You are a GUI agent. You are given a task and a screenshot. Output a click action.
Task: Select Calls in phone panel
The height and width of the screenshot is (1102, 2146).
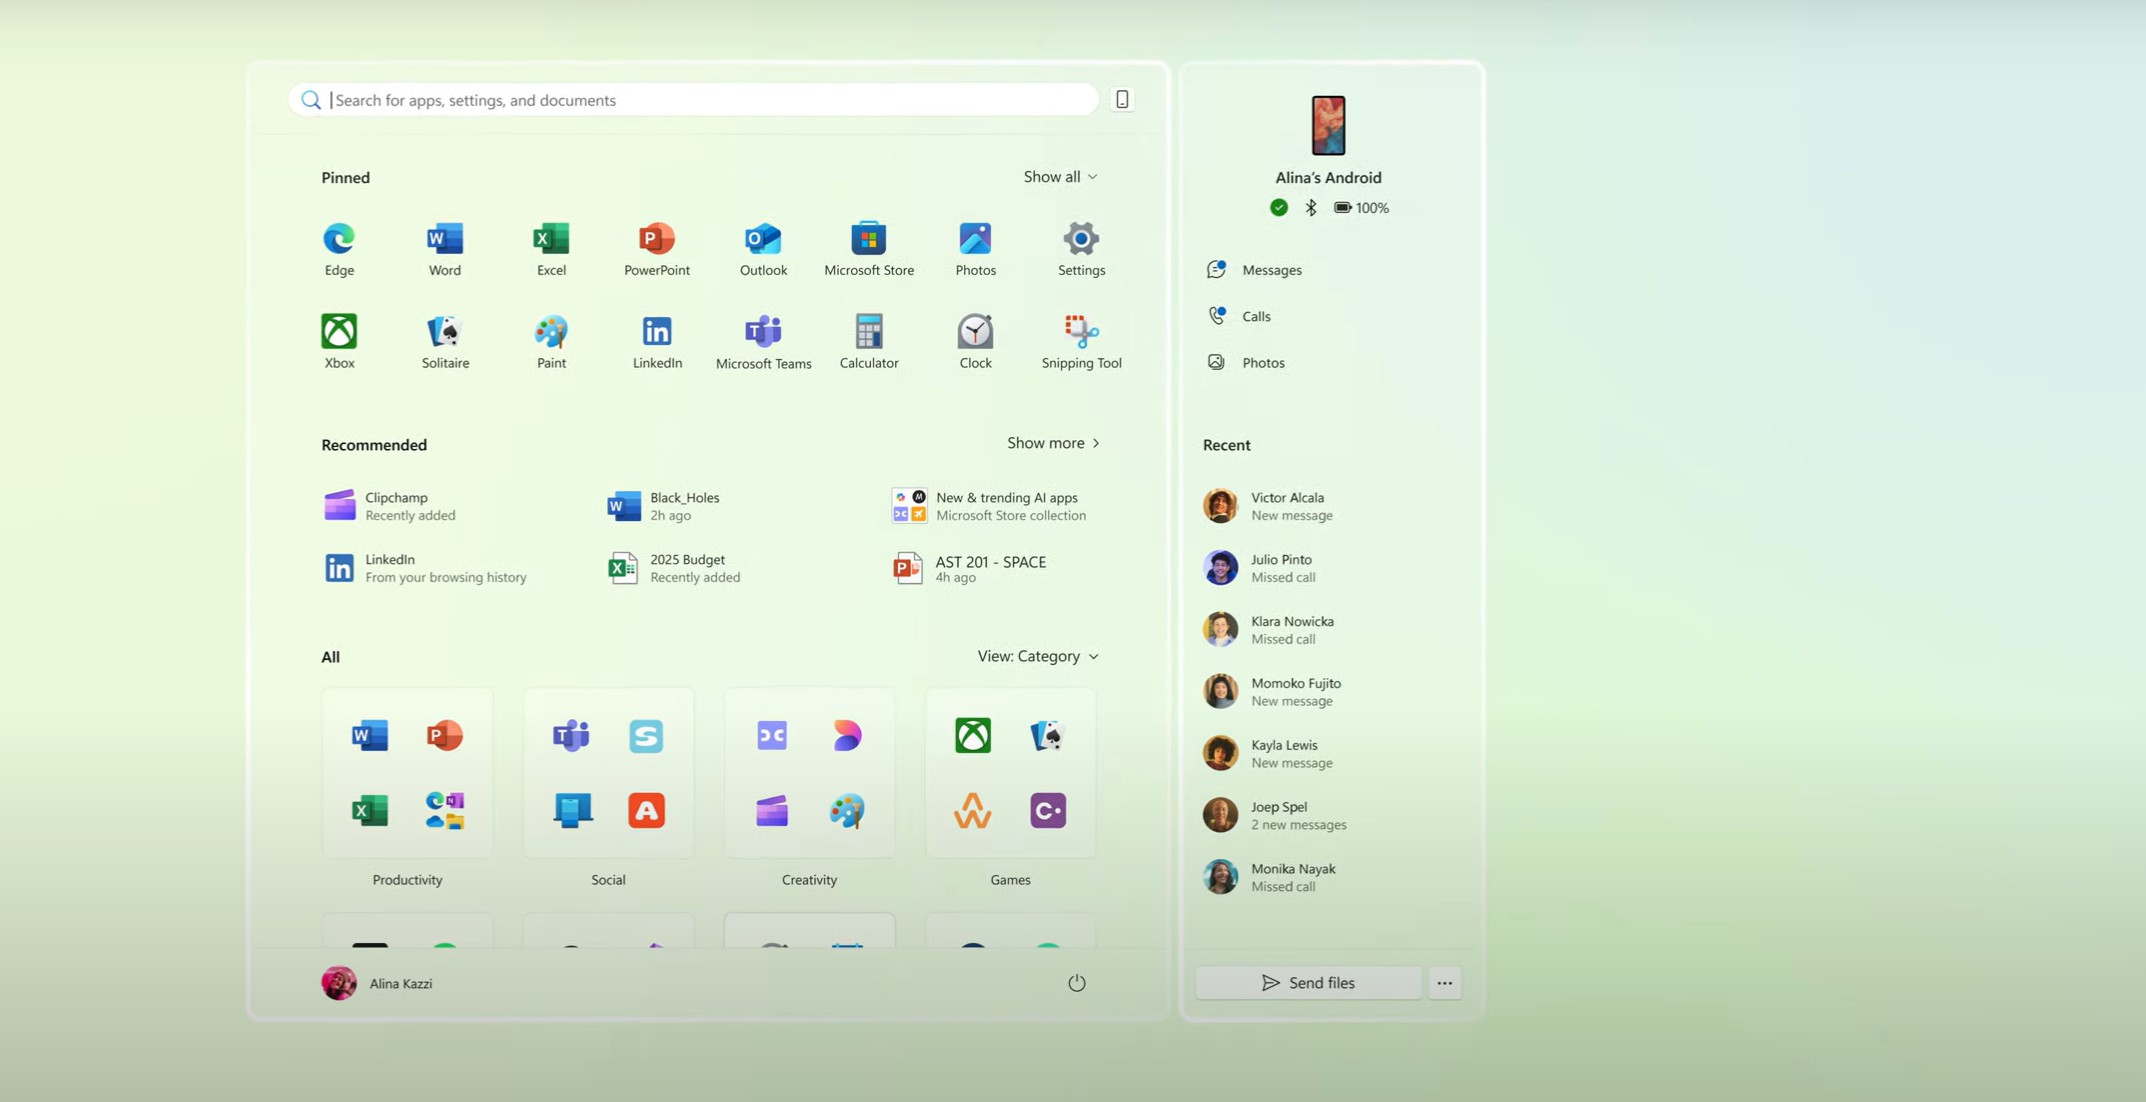1255,316
